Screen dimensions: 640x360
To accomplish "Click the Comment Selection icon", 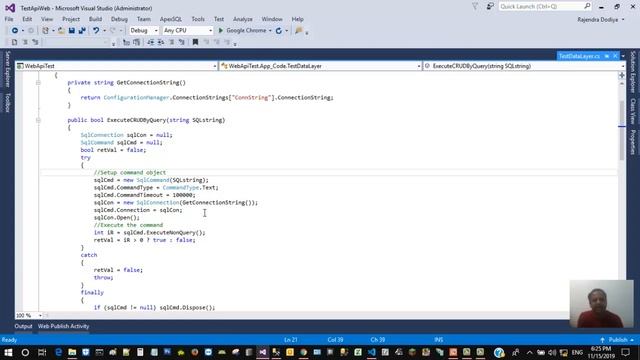I will (x=171, y=42).
